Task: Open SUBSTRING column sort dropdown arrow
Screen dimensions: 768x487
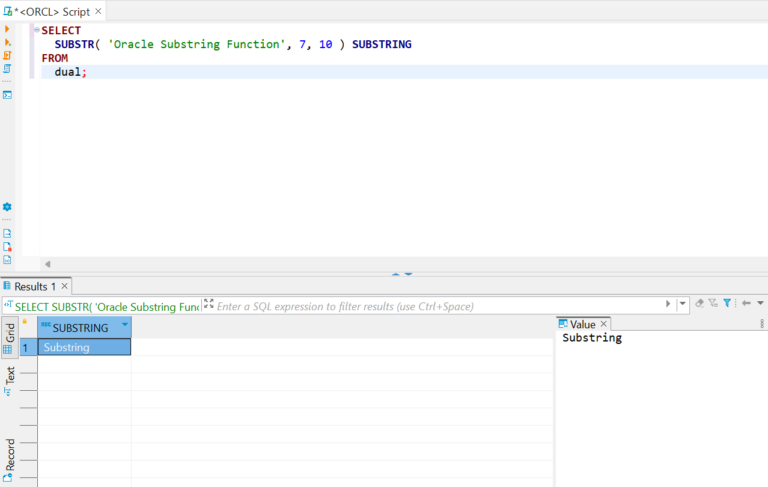Action: [x=125, y=324]
